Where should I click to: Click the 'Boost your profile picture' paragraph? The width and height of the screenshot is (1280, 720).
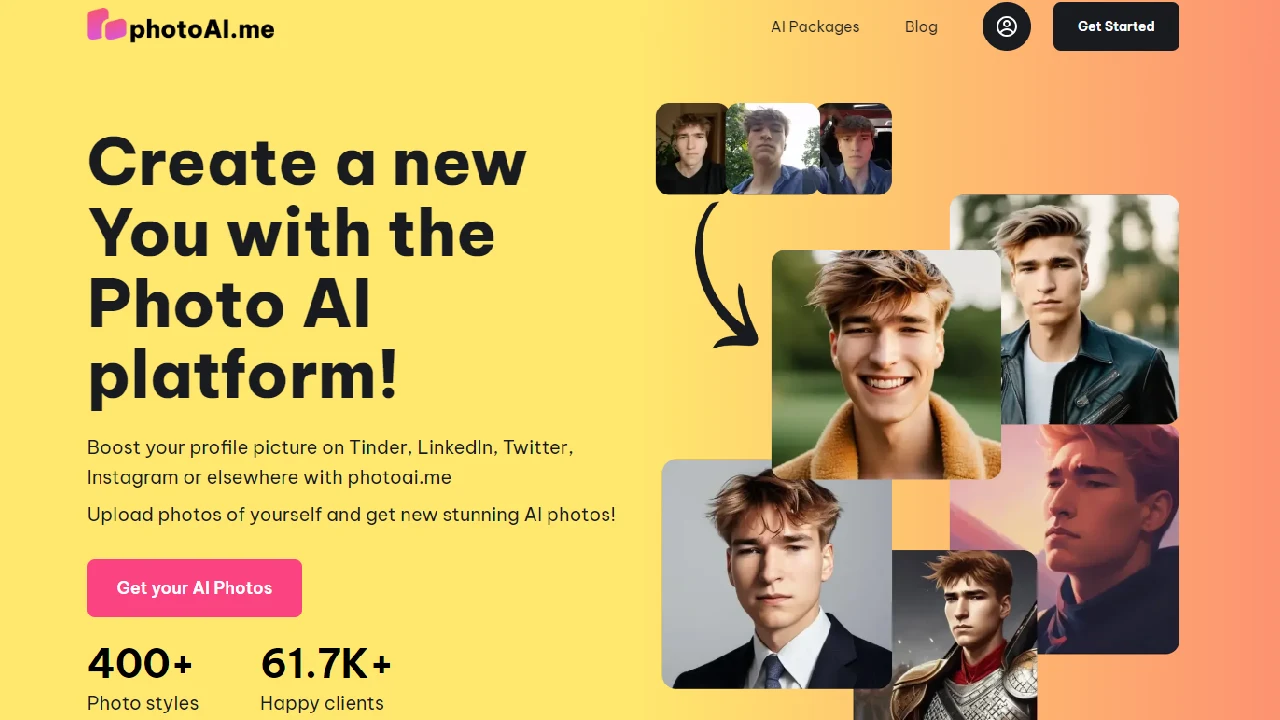330,462
